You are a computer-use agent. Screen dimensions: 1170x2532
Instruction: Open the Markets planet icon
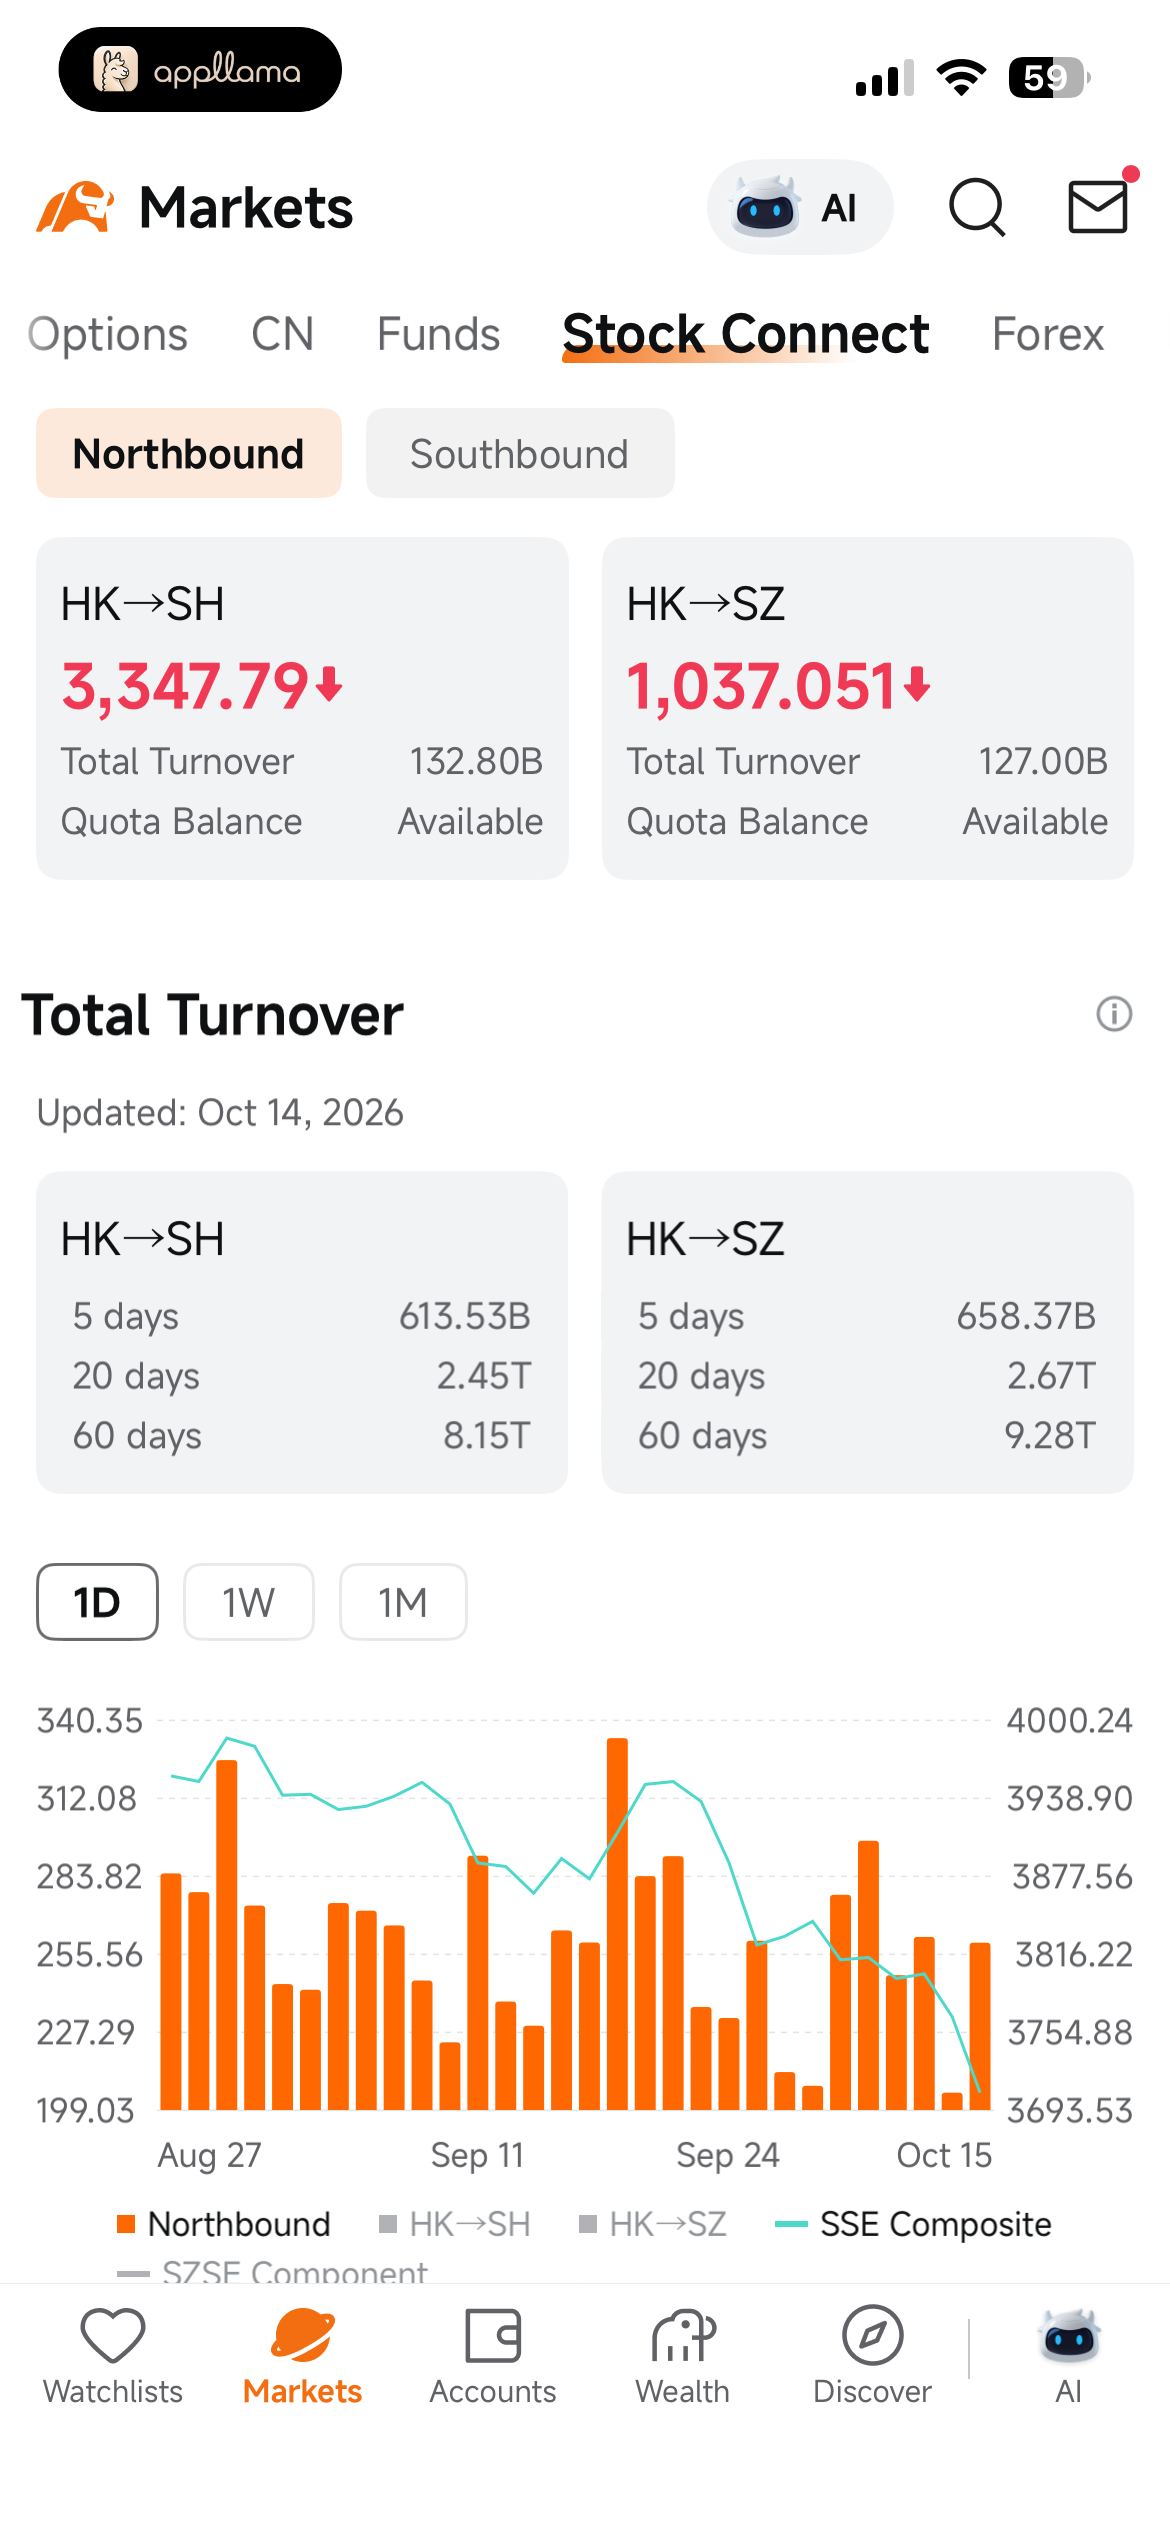[x=303, y=2336]
